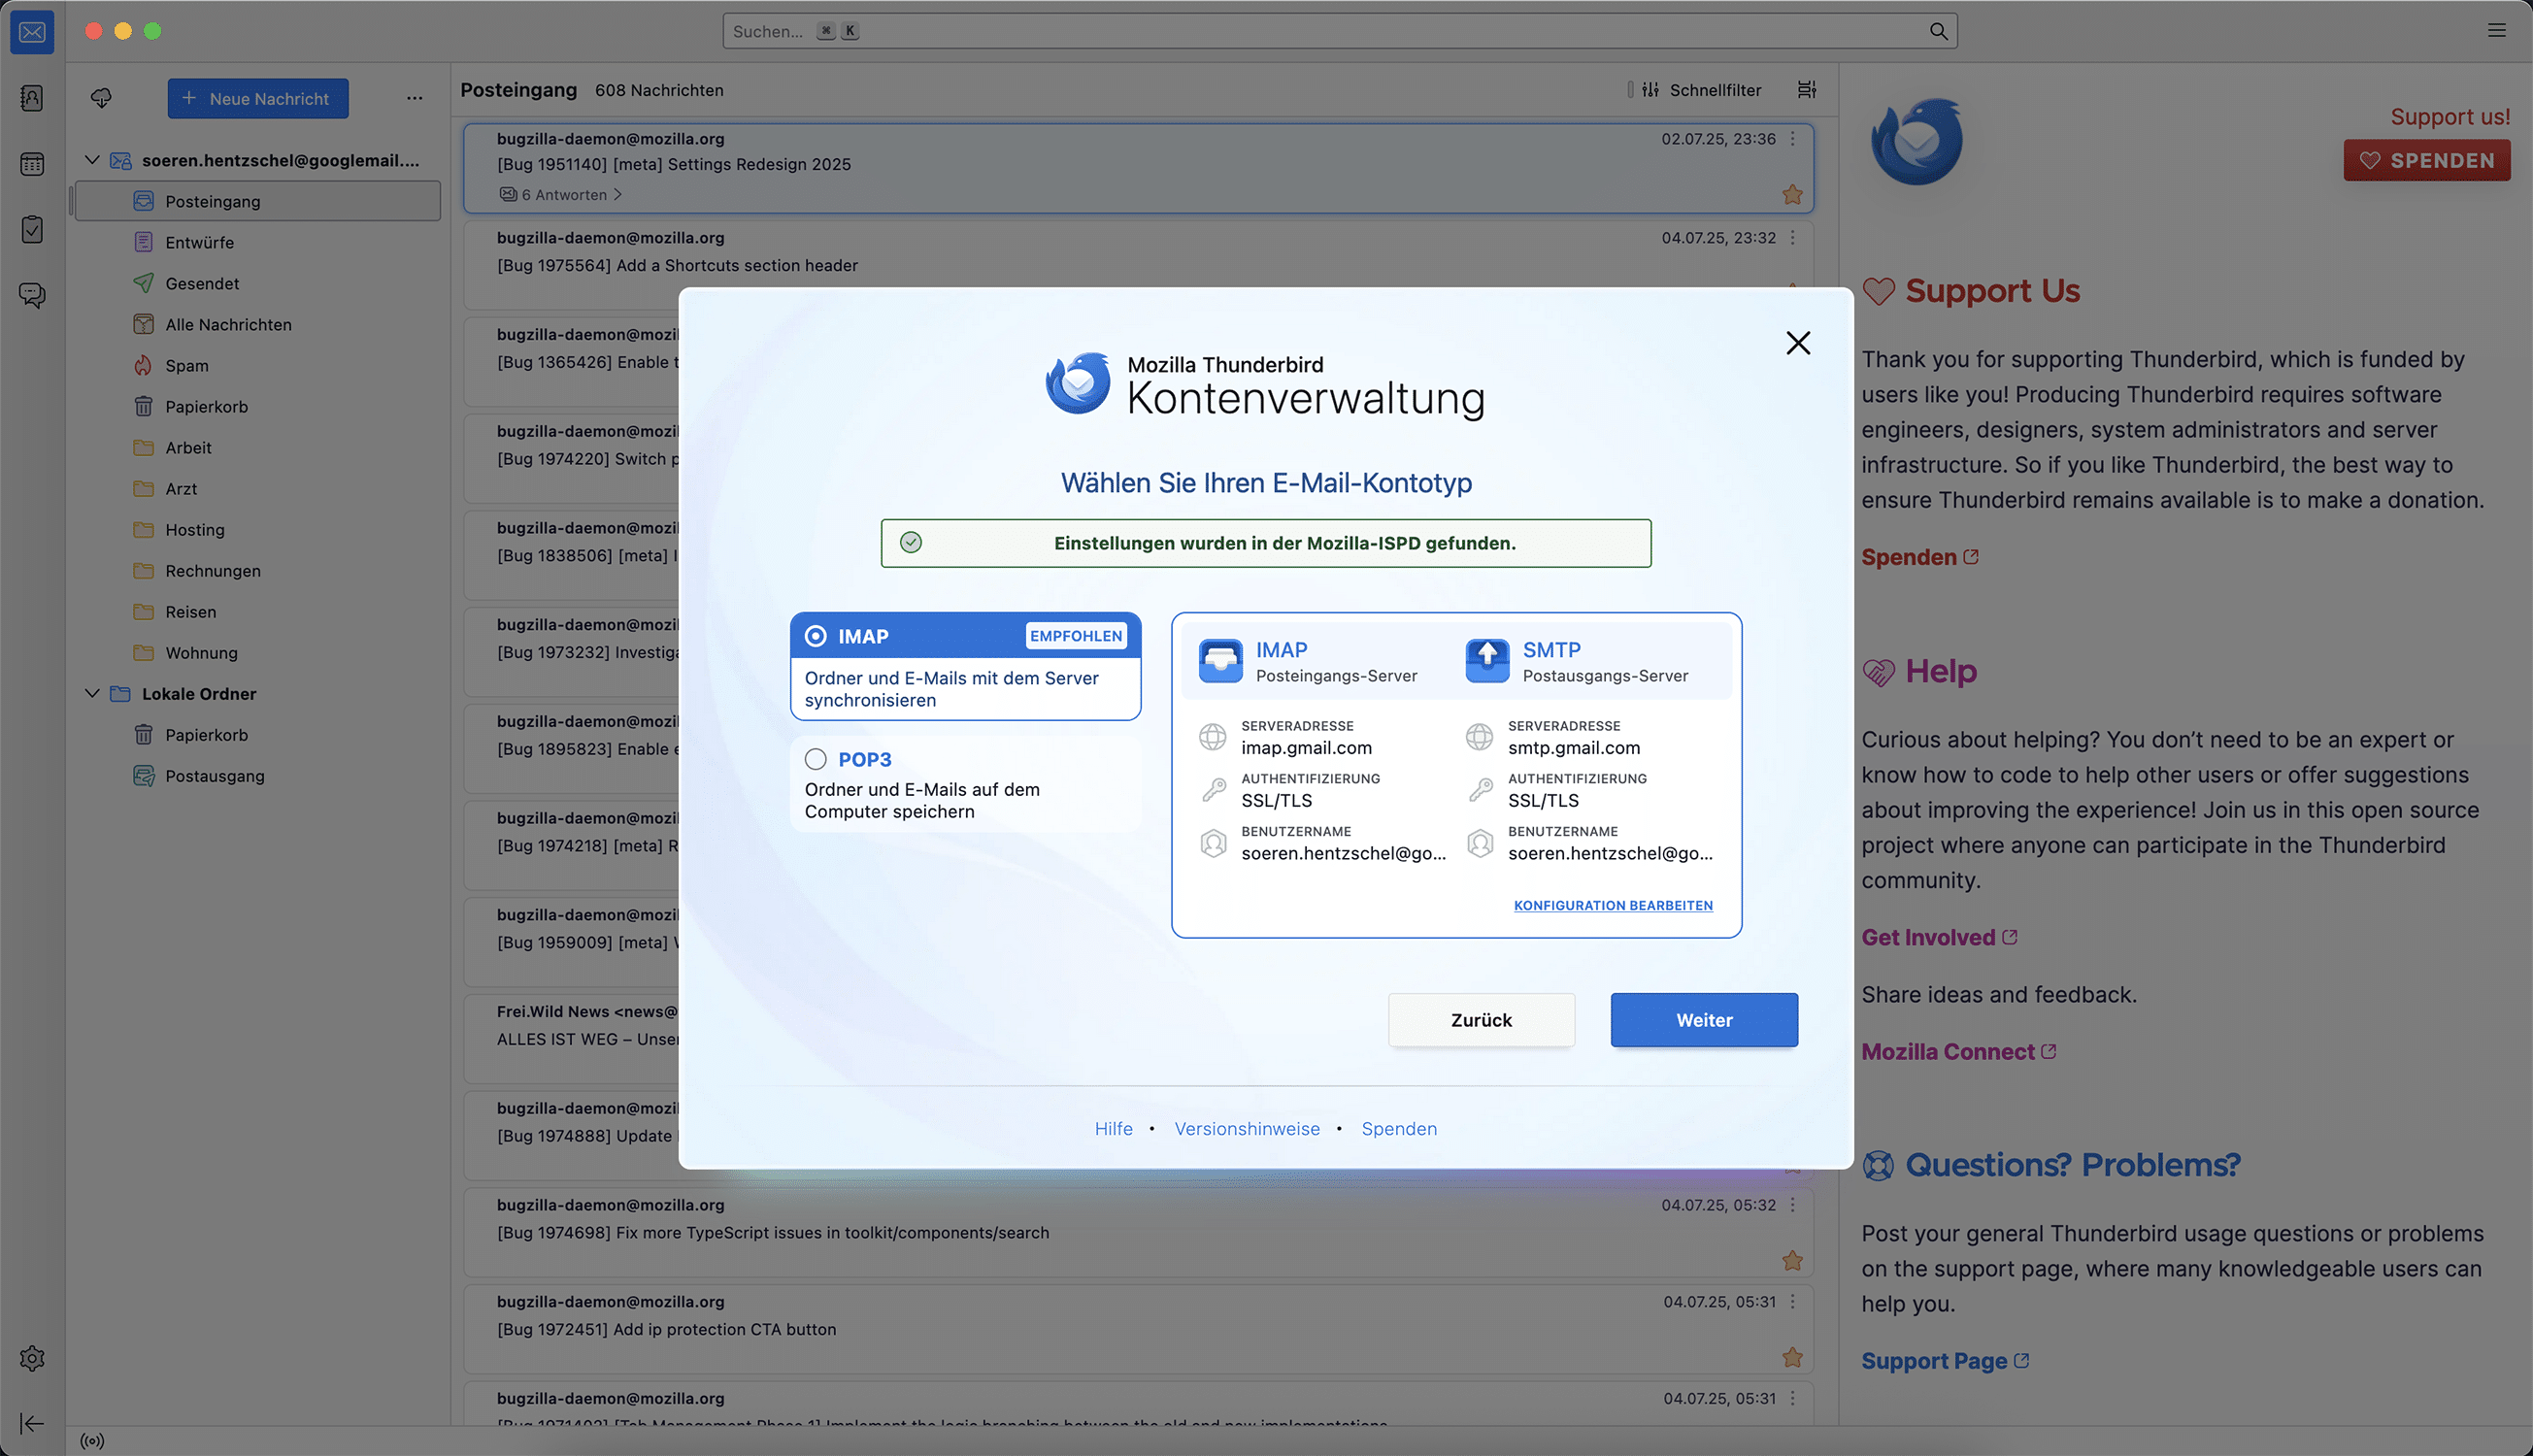Click the Zurück button
The width and height of the screenshot is (2533, 1456).
point(1481,1020)
